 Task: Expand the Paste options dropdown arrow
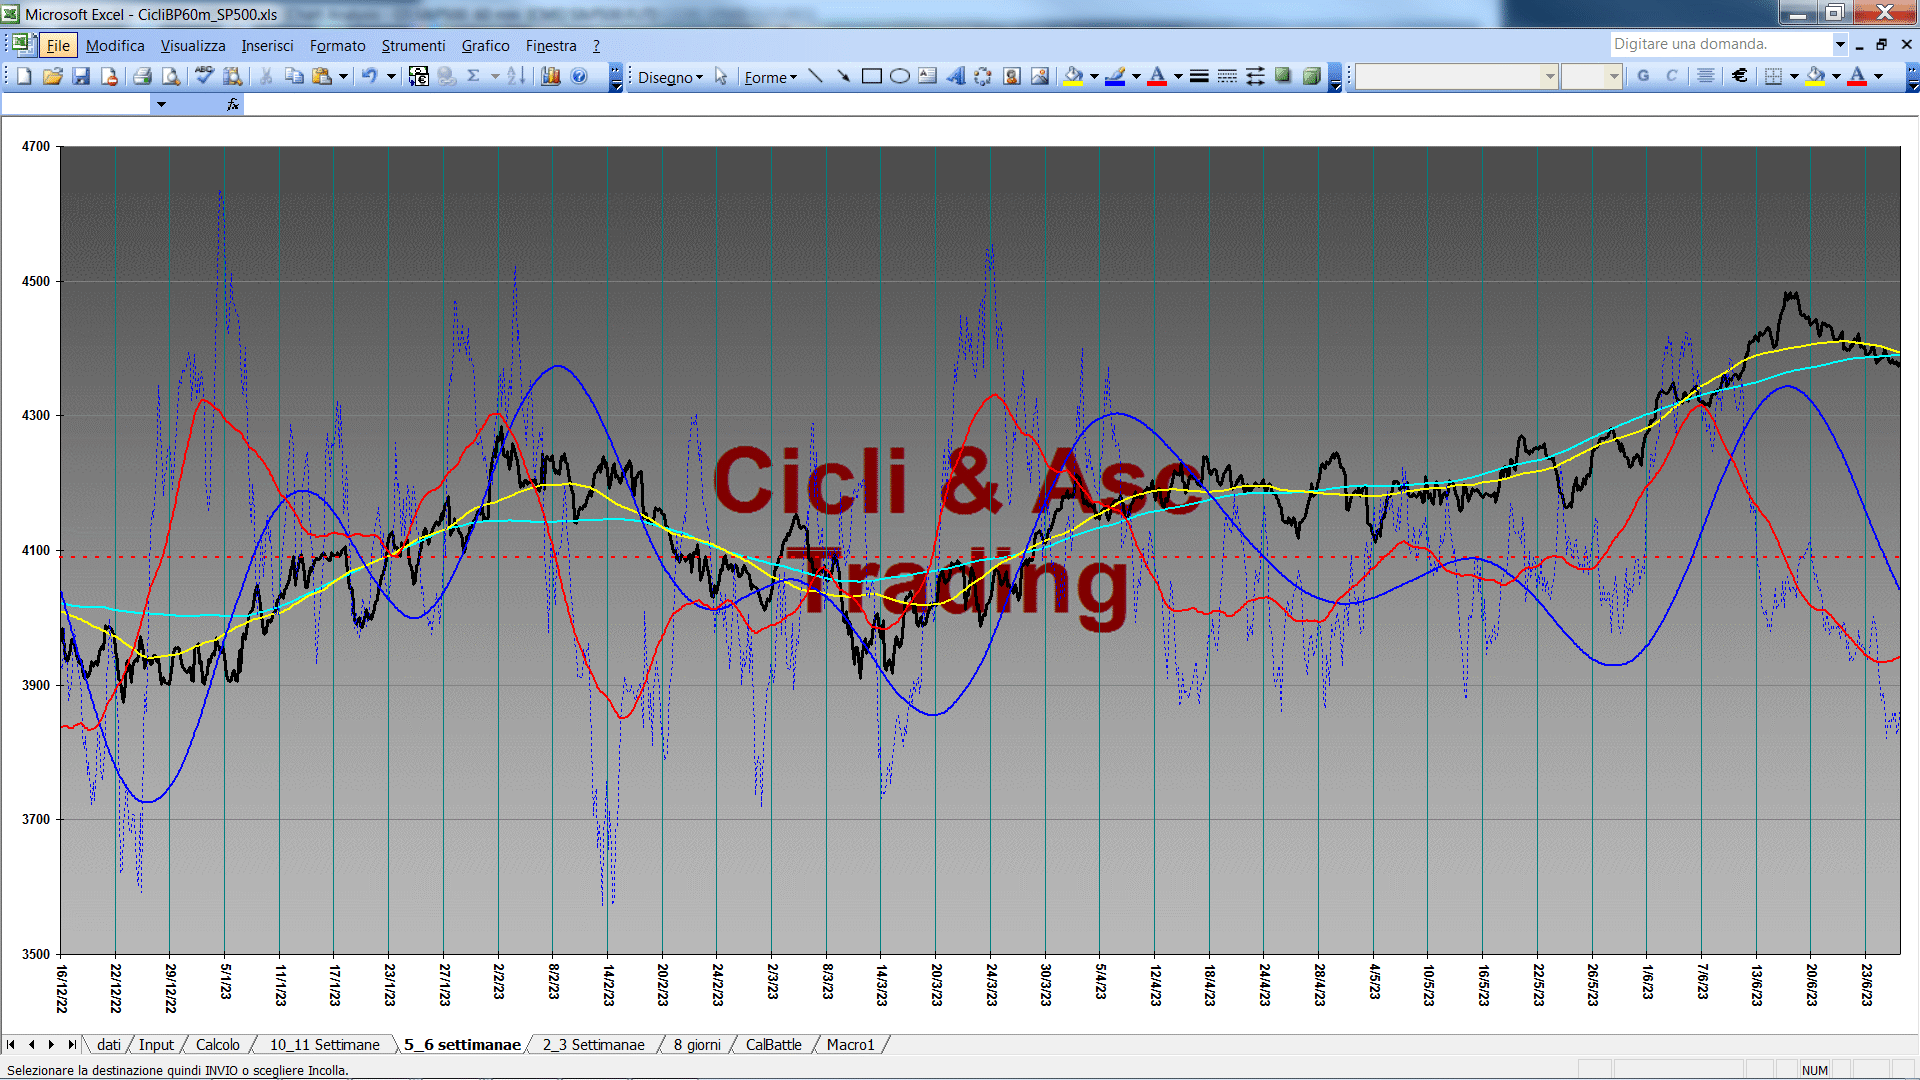point(343,76)
